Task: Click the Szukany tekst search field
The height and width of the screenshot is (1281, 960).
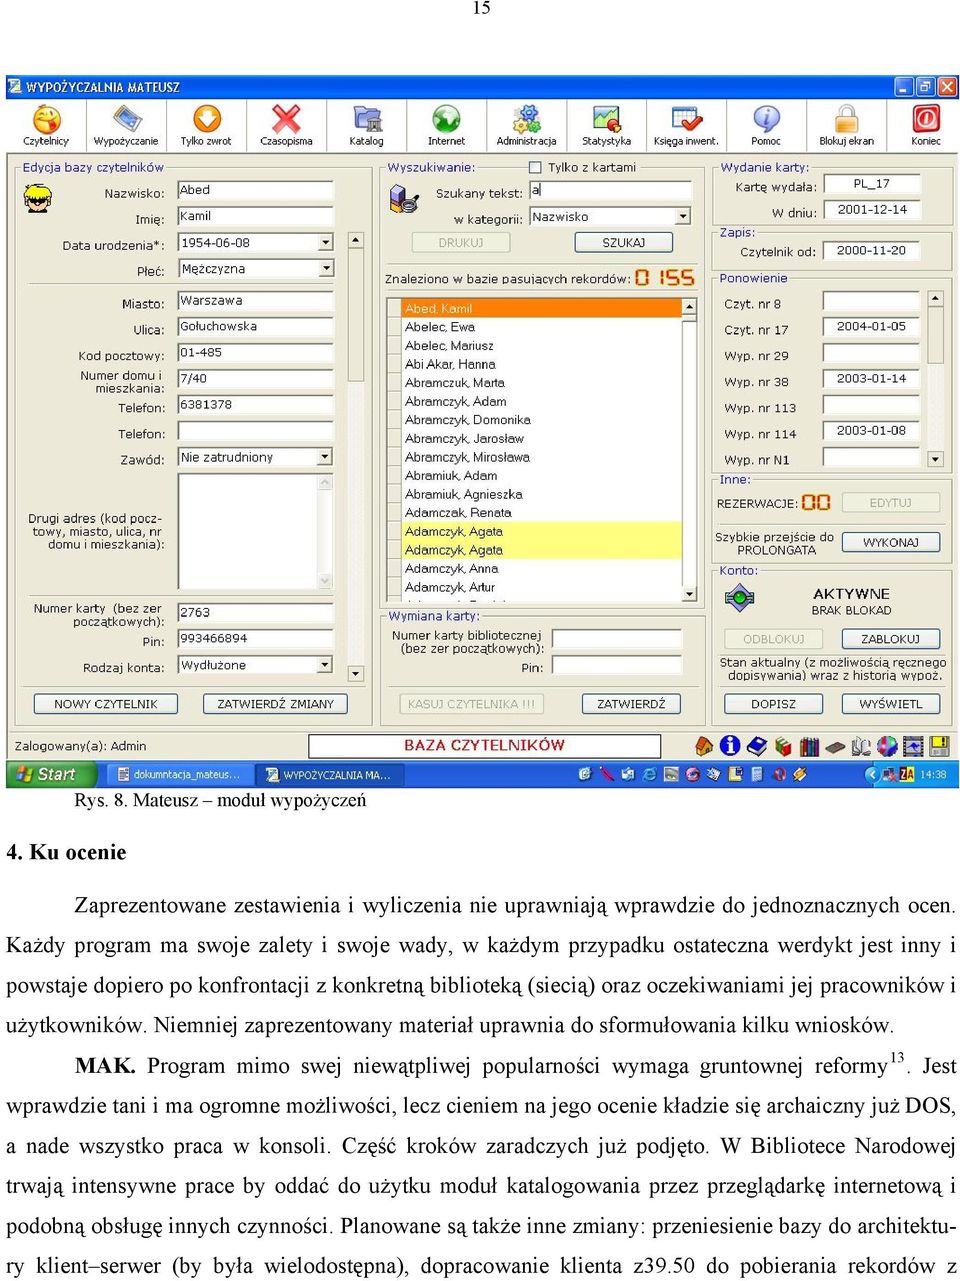Action: [610, 190]
